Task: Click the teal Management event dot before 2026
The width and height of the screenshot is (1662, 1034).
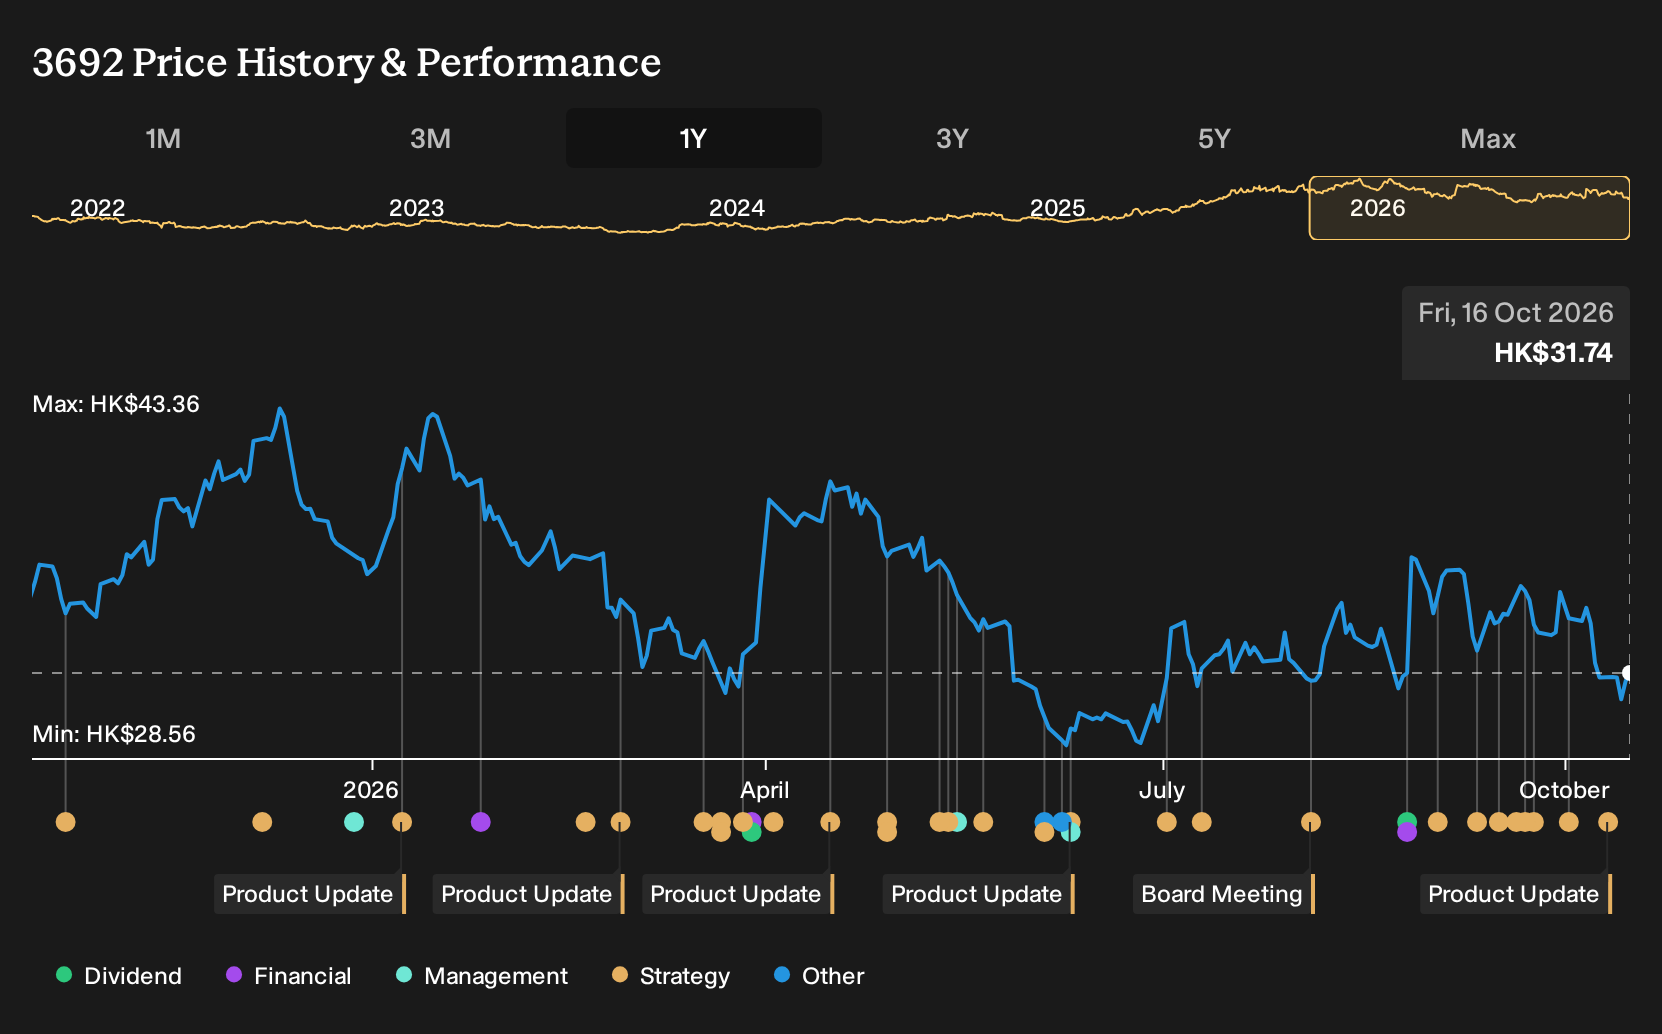Action: click(353, 822)
